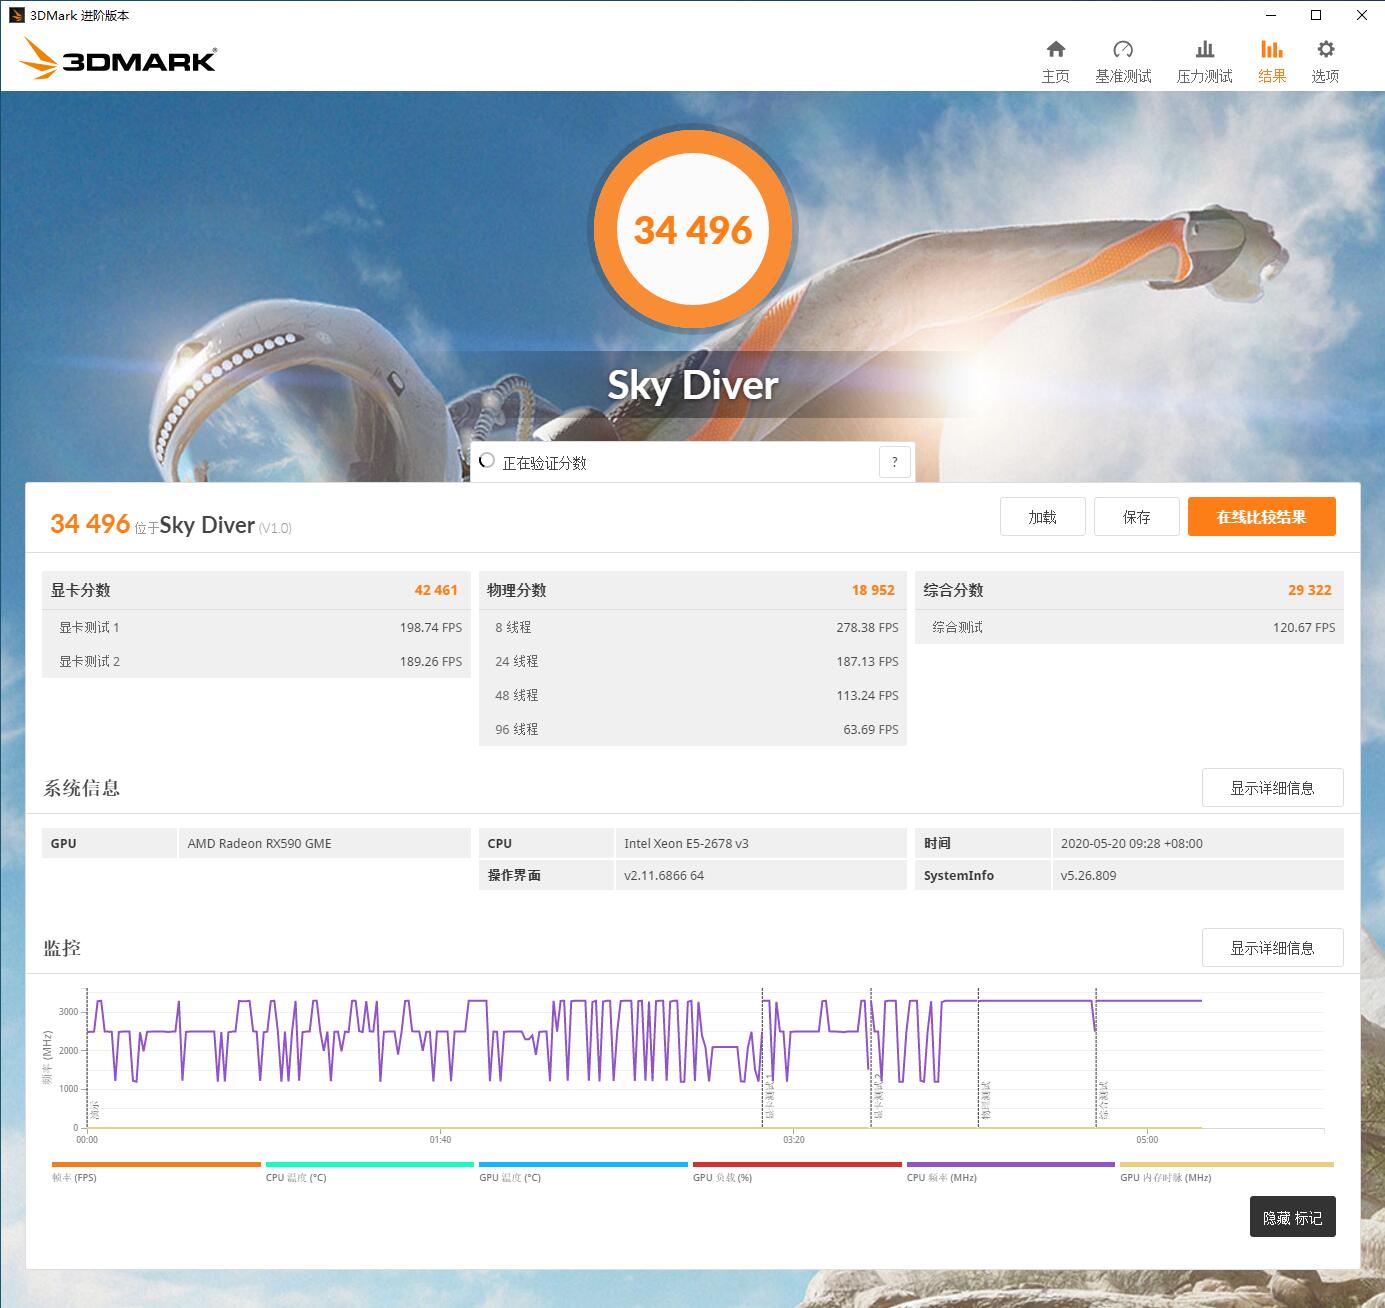The height and width of the screenshot is (1308, 1385).
Task: Click the ? help icon beside score validation
Action: (894, 461)
